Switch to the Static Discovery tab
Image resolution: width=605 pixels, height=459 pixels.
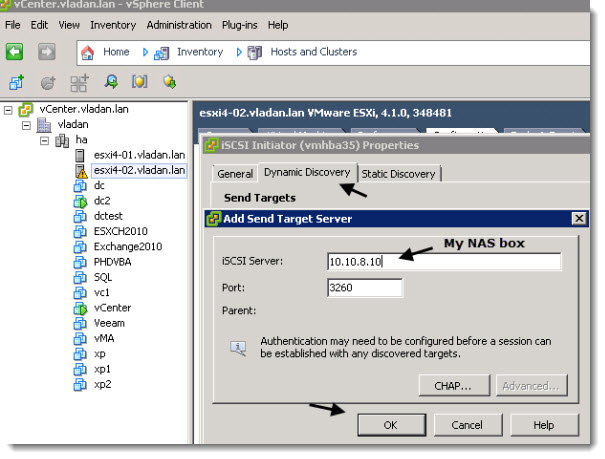point(399,174)
